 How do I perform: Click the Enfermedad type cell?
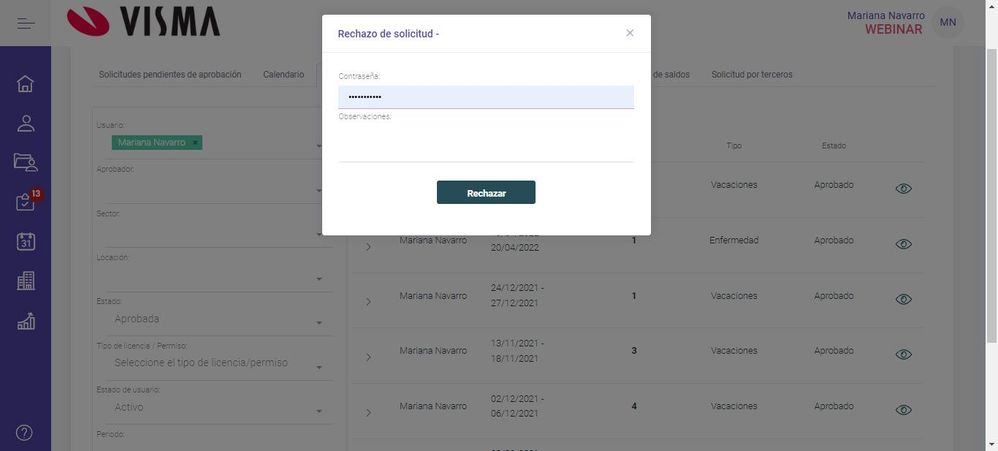[x=734, y=240]
